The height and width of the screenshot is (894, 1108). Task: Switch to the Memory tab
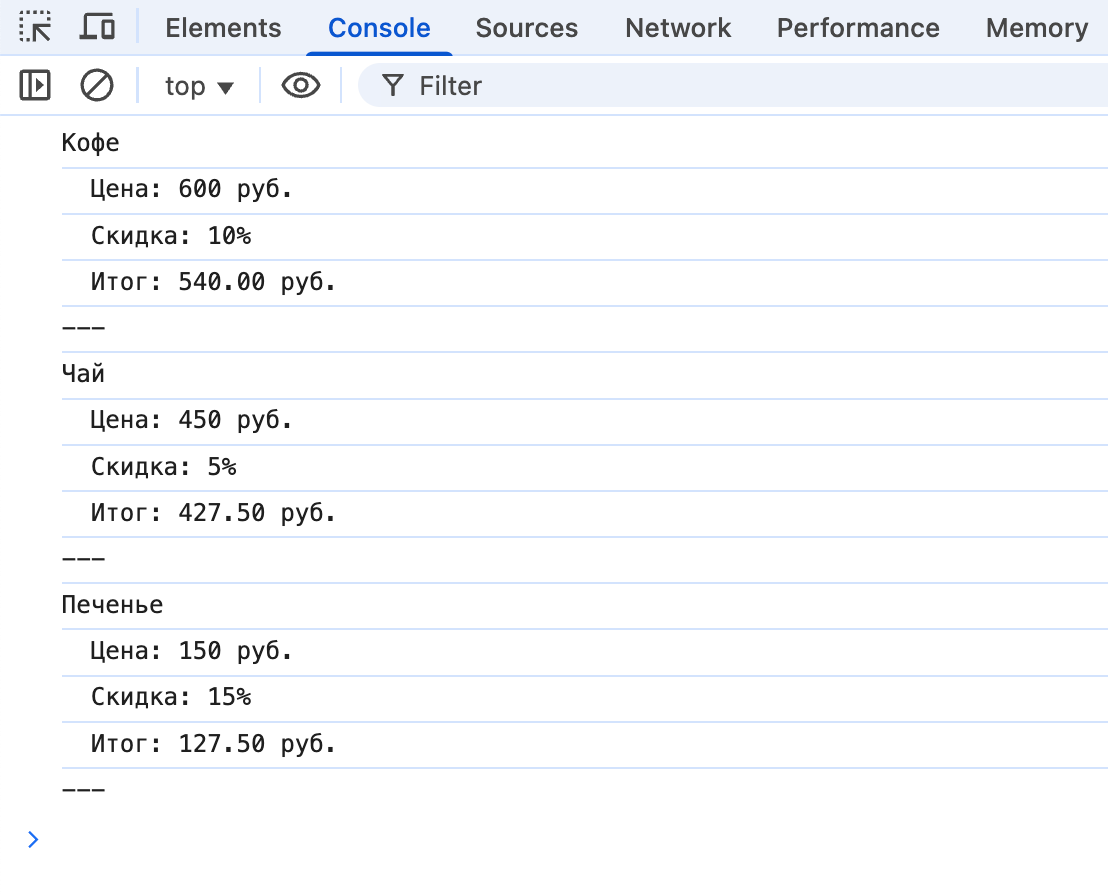coord(1036,28)
